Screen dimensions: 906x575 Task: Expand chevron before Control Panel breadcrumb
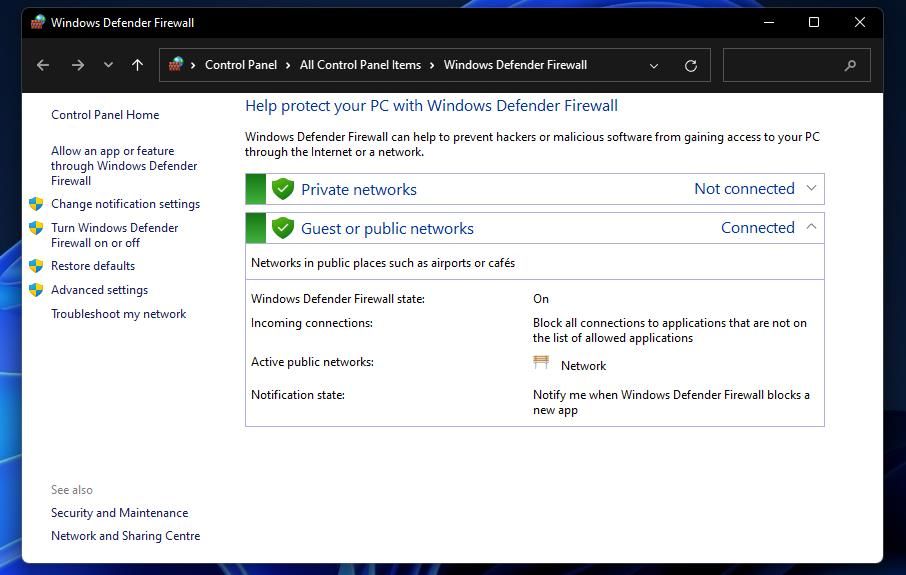click(x=193, y=65)
